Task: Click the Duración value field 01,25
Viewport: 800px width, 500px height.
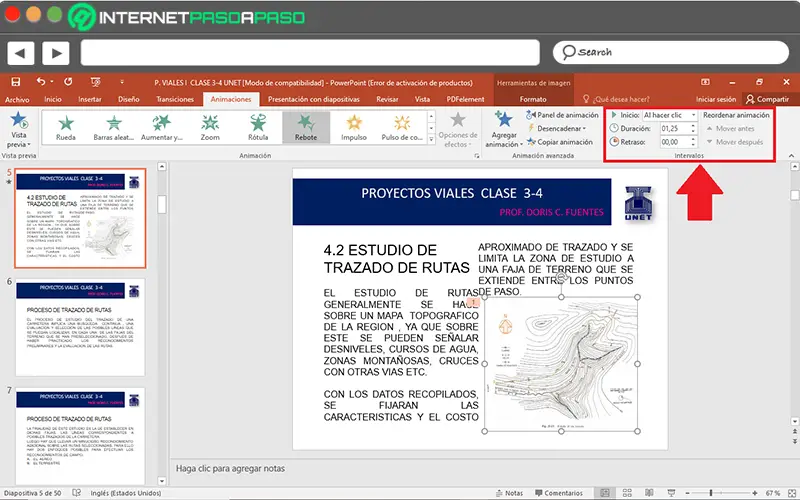Action: click(674, 129)
